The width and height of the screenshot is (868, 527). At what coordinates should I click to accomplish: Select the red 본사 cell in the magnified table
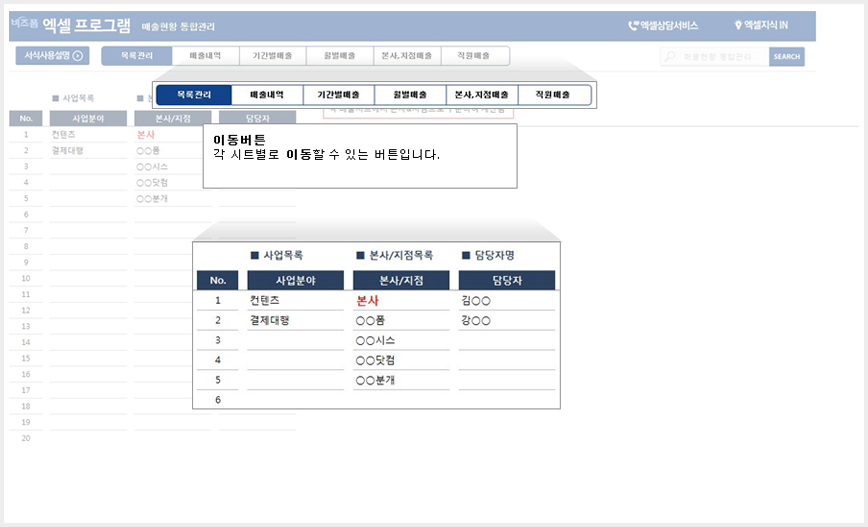point(401,301)
